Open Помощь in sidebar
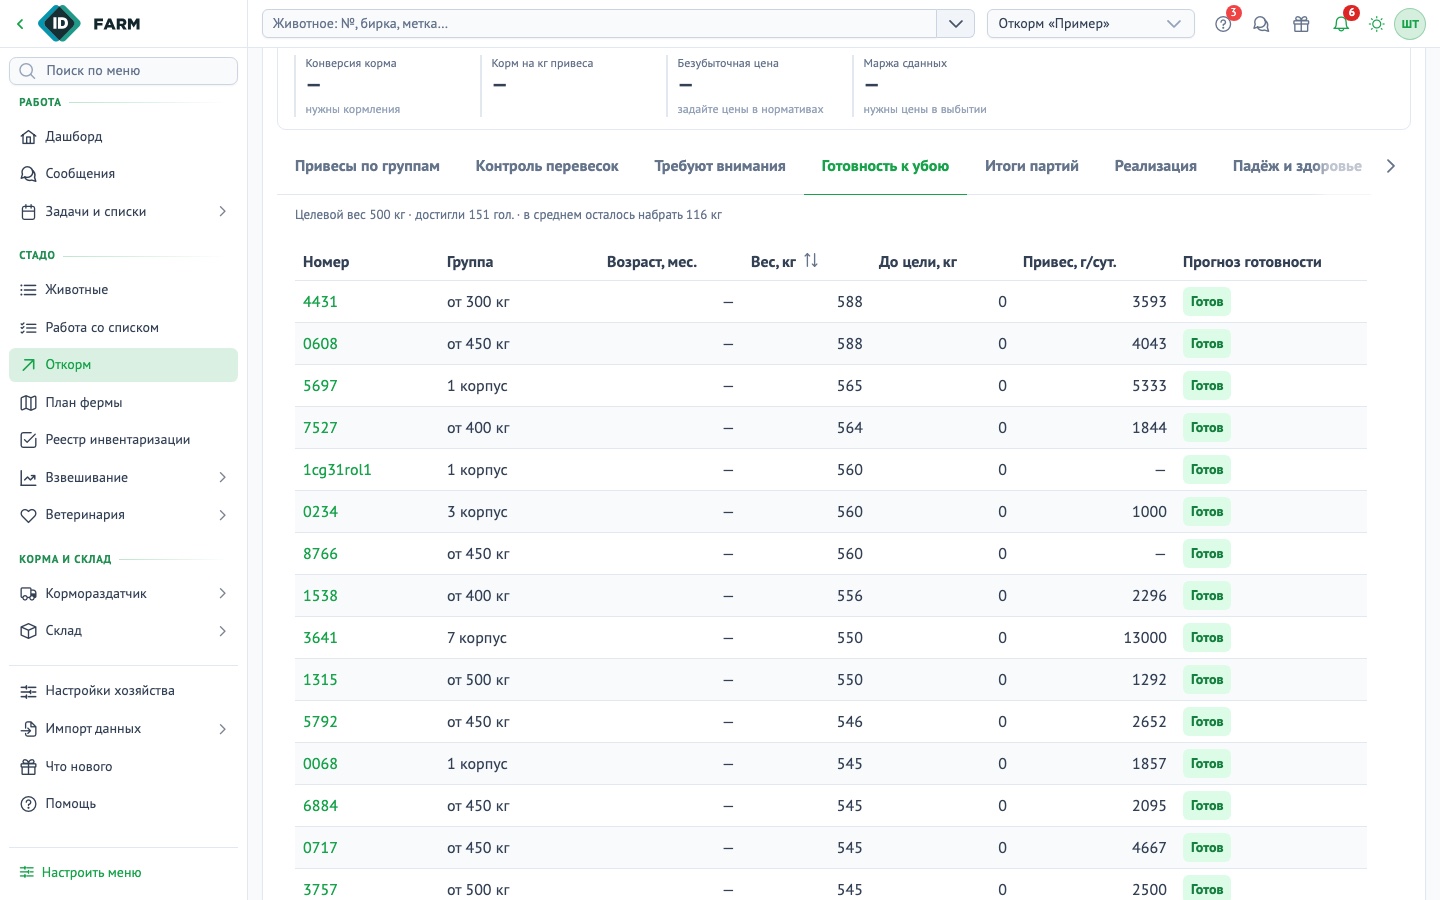This screenshot has width=1440, height=900. 123,804
